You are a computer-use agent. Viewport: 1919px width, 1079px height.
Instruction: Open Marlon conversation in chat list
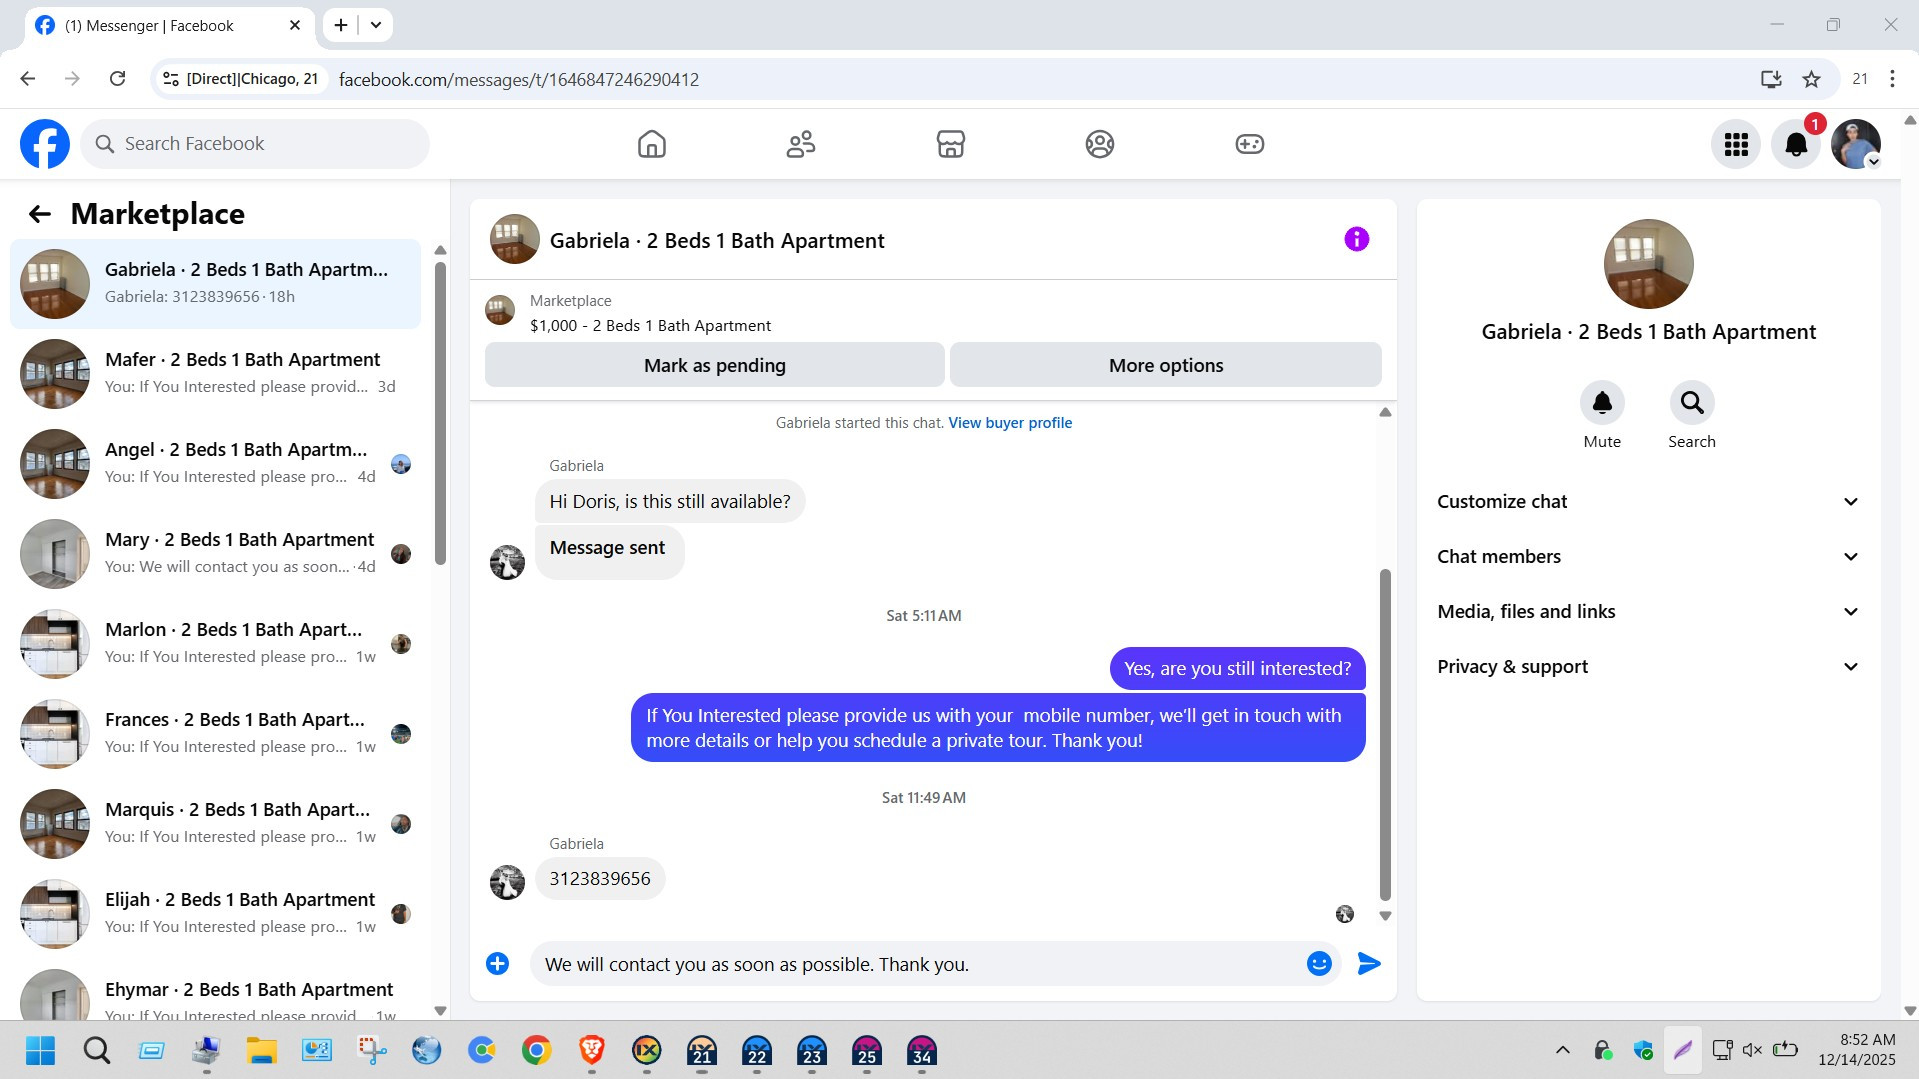(215, 644)
